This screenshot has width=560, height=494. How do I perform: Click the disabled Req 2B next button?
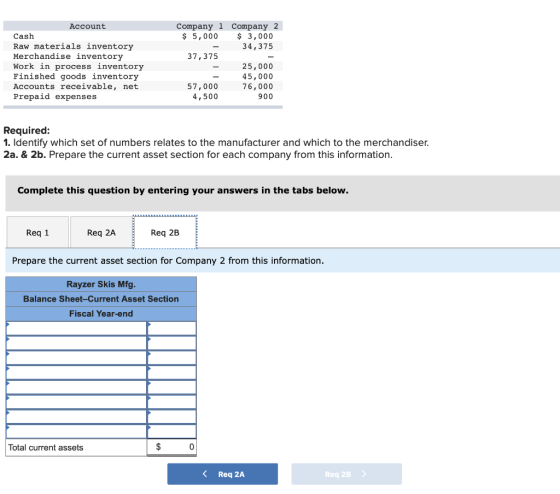346,474
